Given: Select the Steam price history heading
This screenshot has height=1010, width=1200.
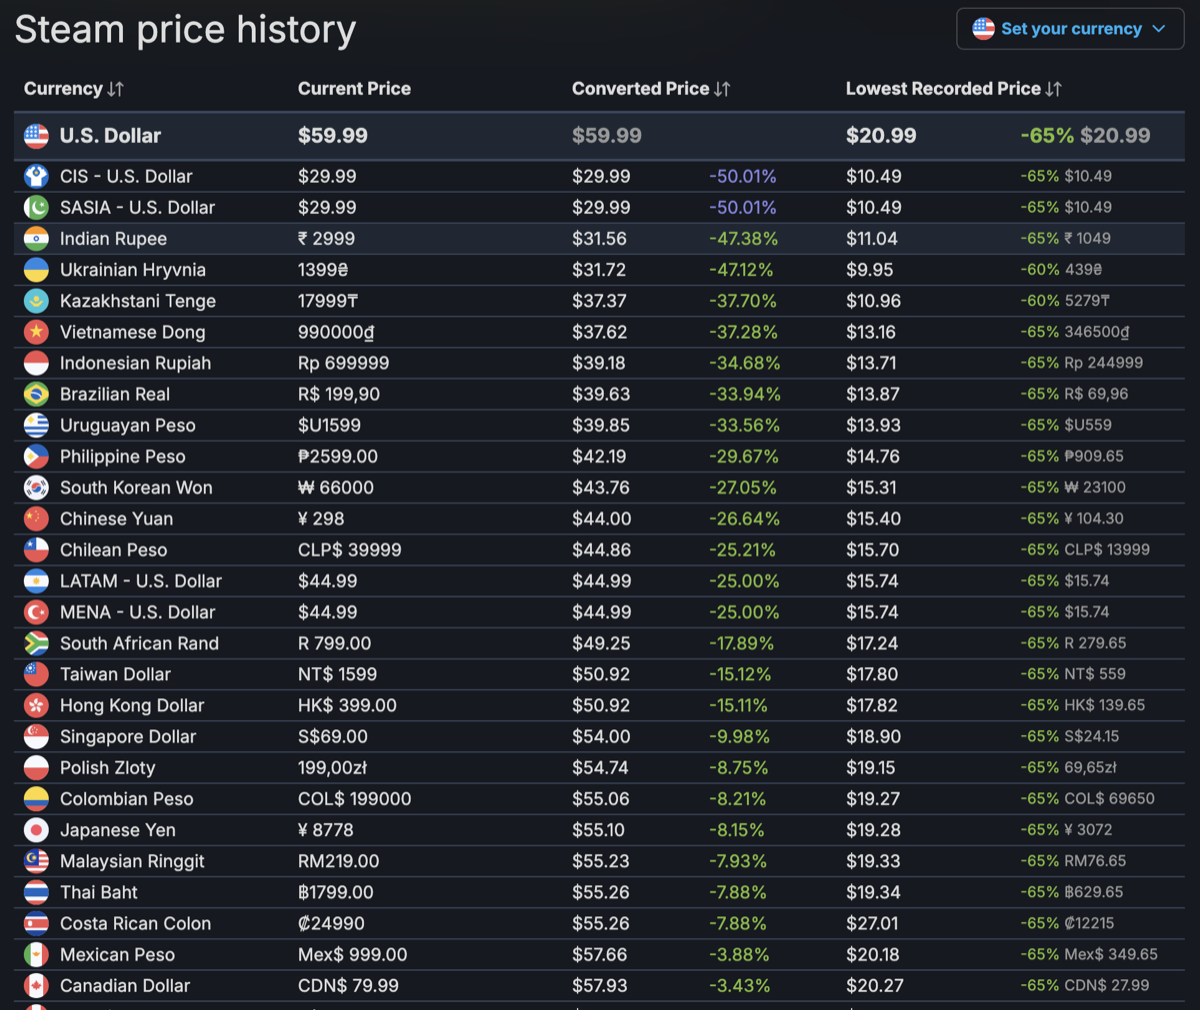Looking at the screenshot, I should coord(185,30).
